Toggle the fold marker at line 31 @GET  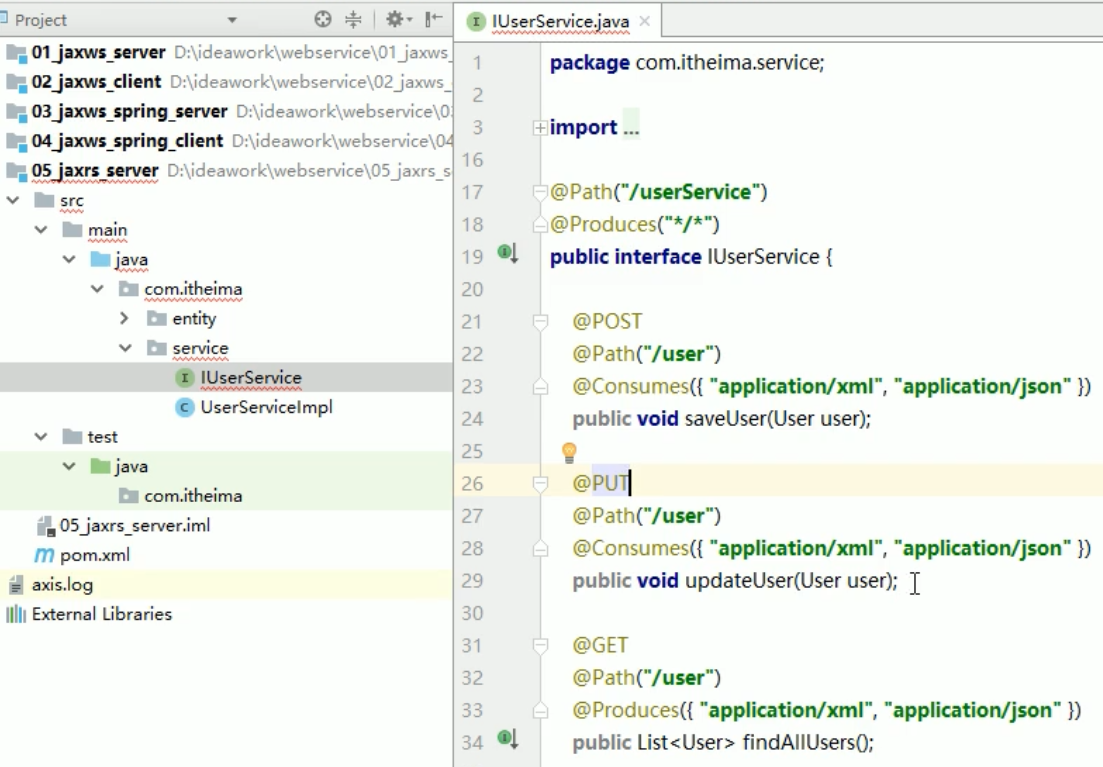pyautogui.click(x=540, y=645)
